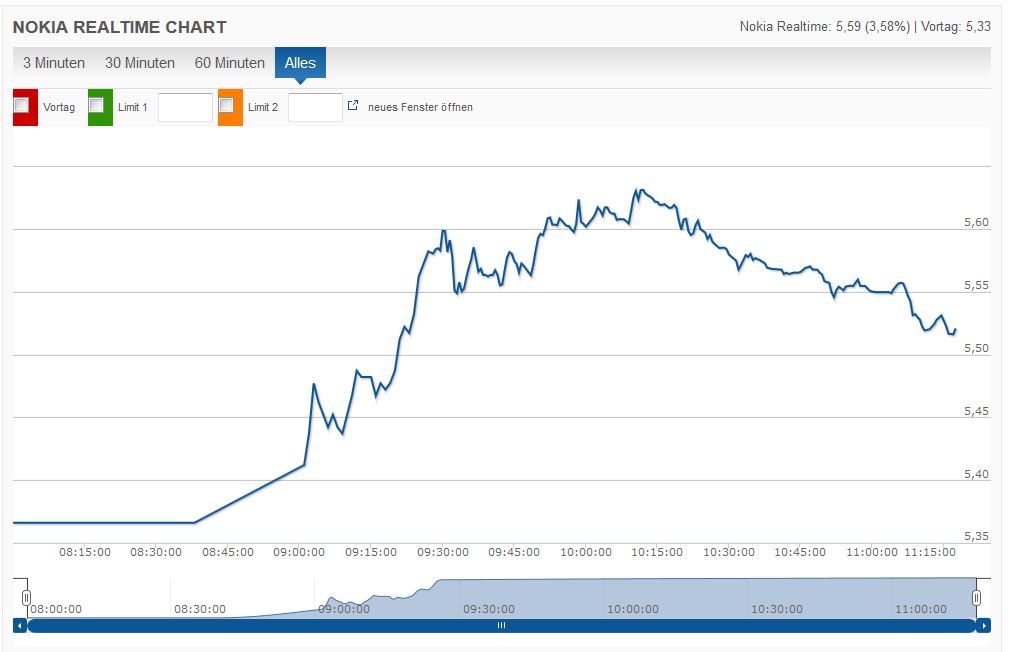Click the 09:00:00 x-axis label in main chart
Screen dimensions: 1009x652
coord(299,552)
